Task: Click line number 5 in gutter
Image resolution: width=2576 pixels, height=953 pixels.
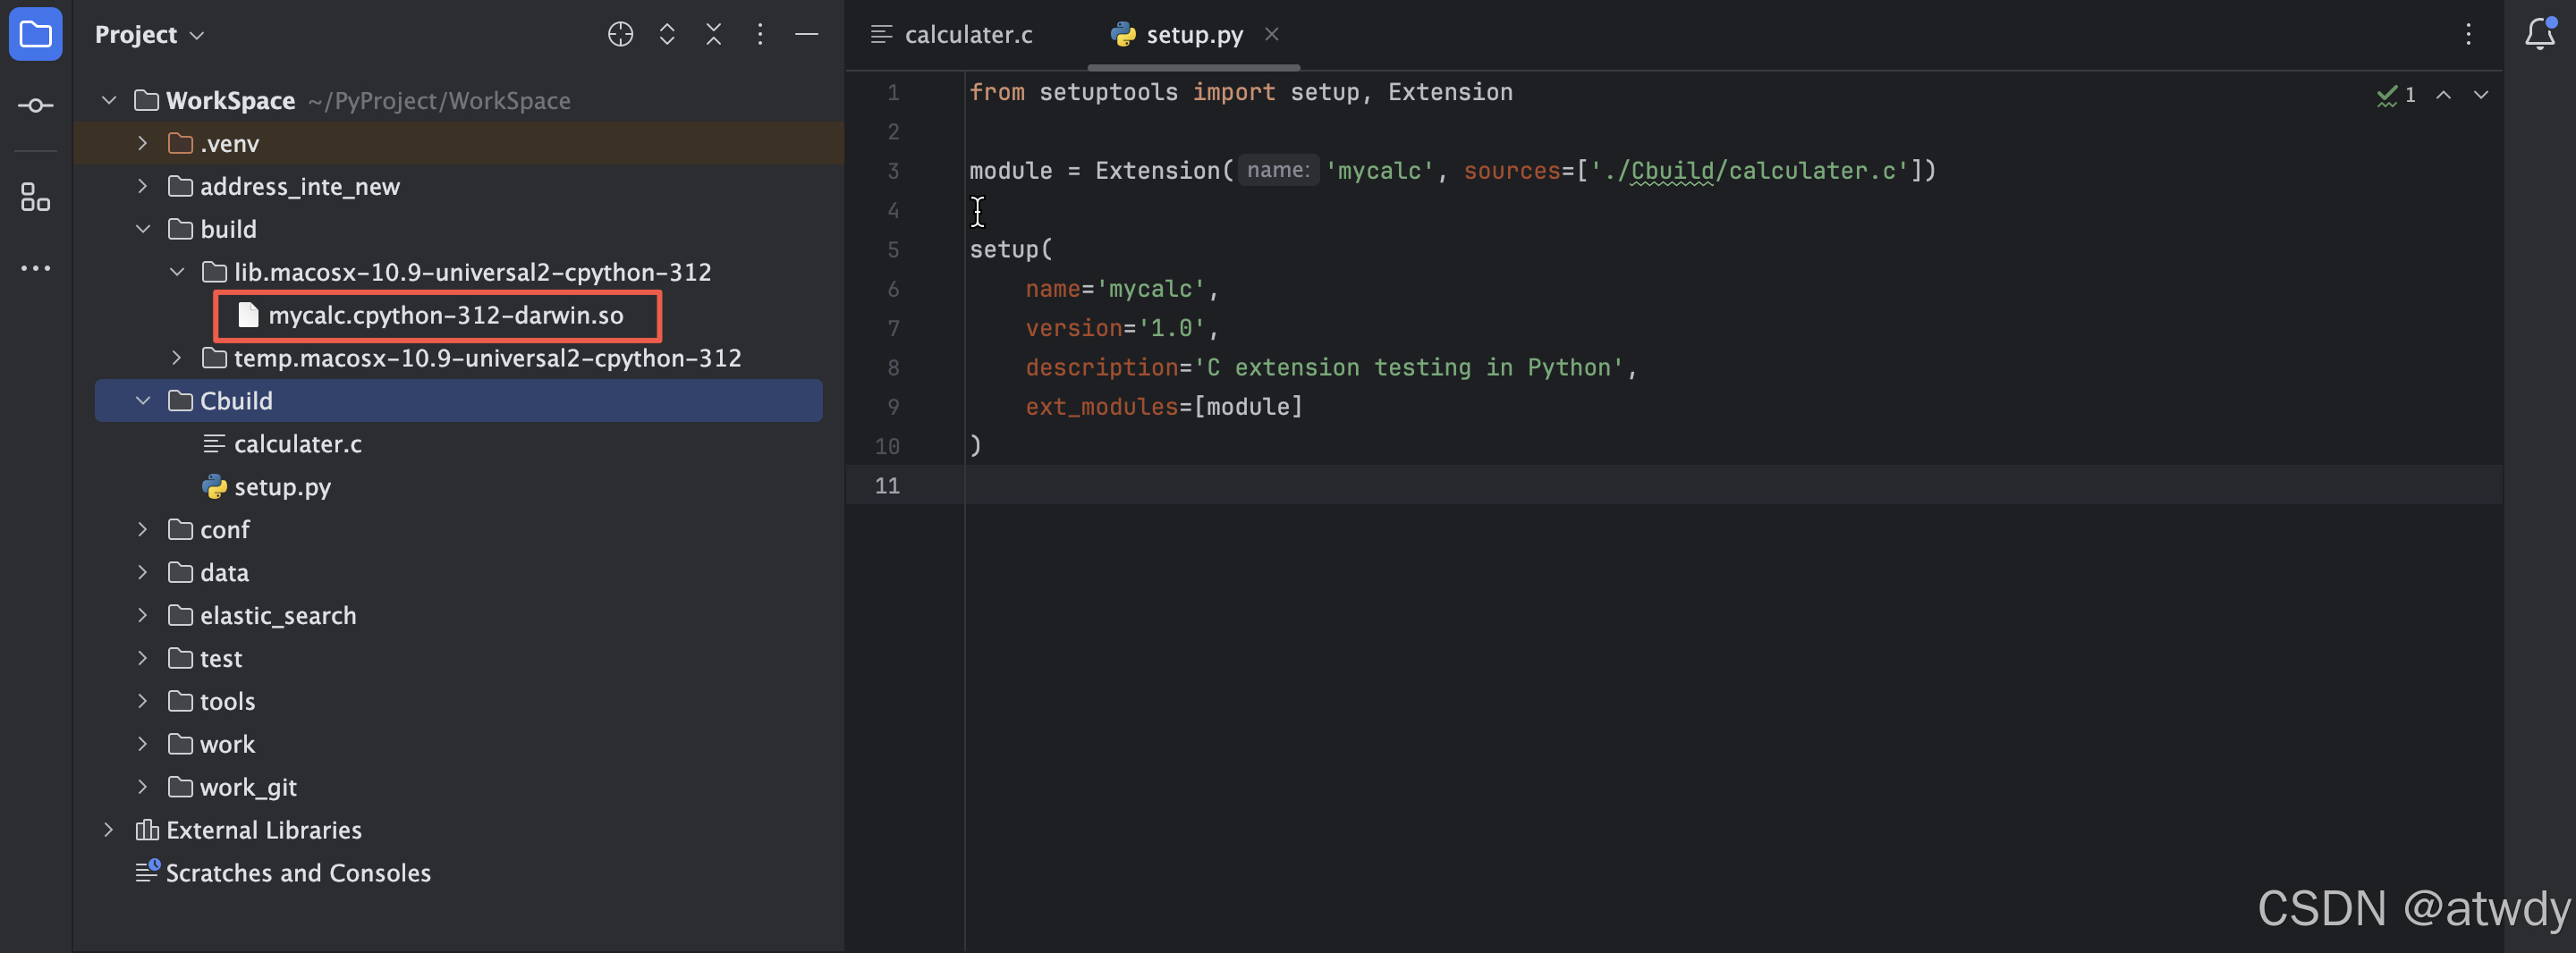Action: (x=893, y=250)
